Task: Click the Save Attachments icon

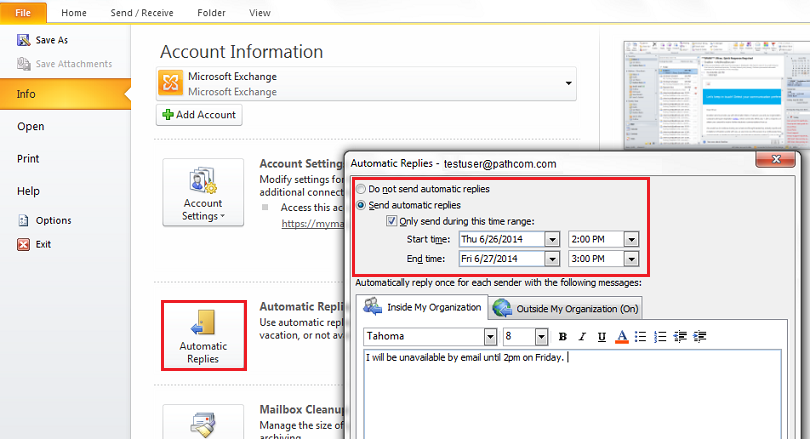Action: coord(23,64)
